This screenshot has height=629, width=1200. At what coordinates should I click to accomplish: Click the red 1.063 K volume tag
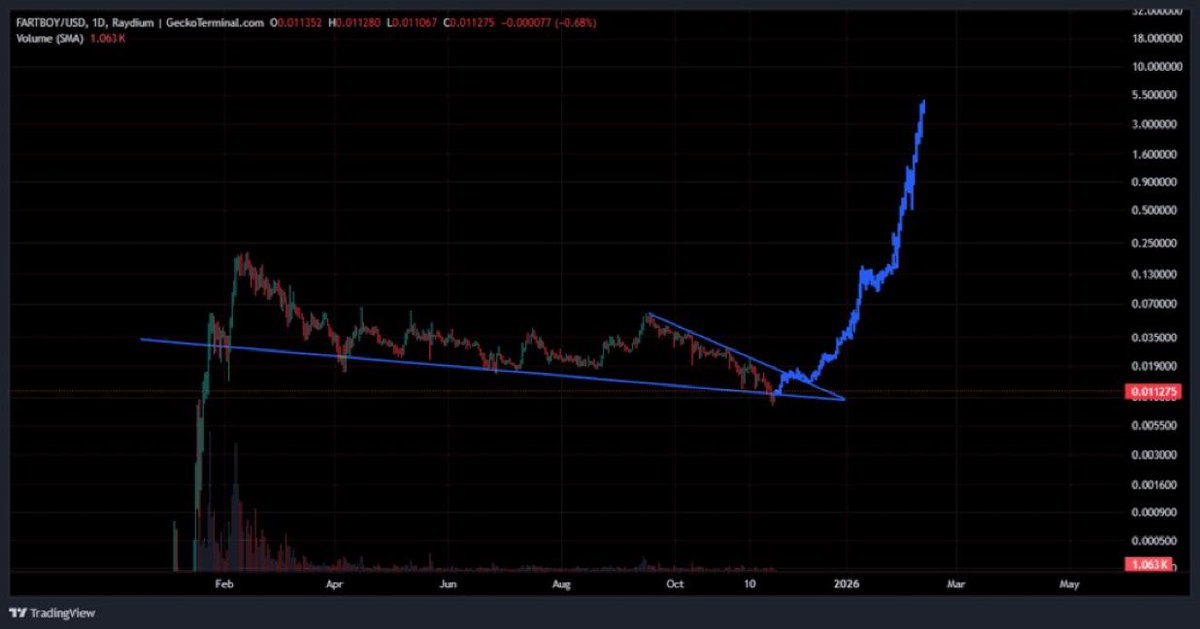pos(1150,565)
